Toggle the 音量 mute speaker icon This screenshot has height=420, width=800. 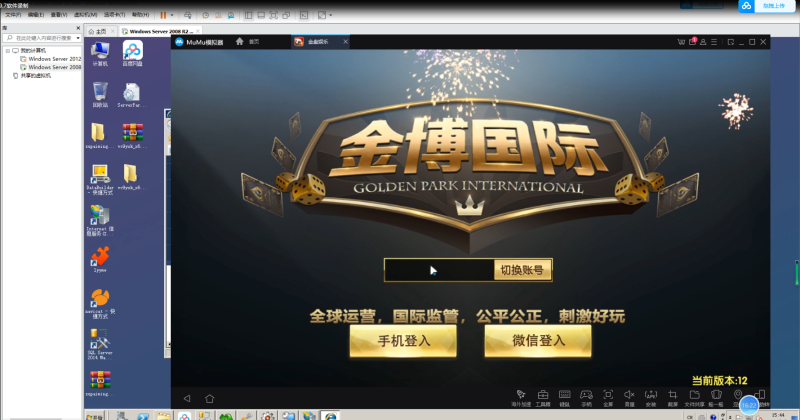tap(630, 398)
